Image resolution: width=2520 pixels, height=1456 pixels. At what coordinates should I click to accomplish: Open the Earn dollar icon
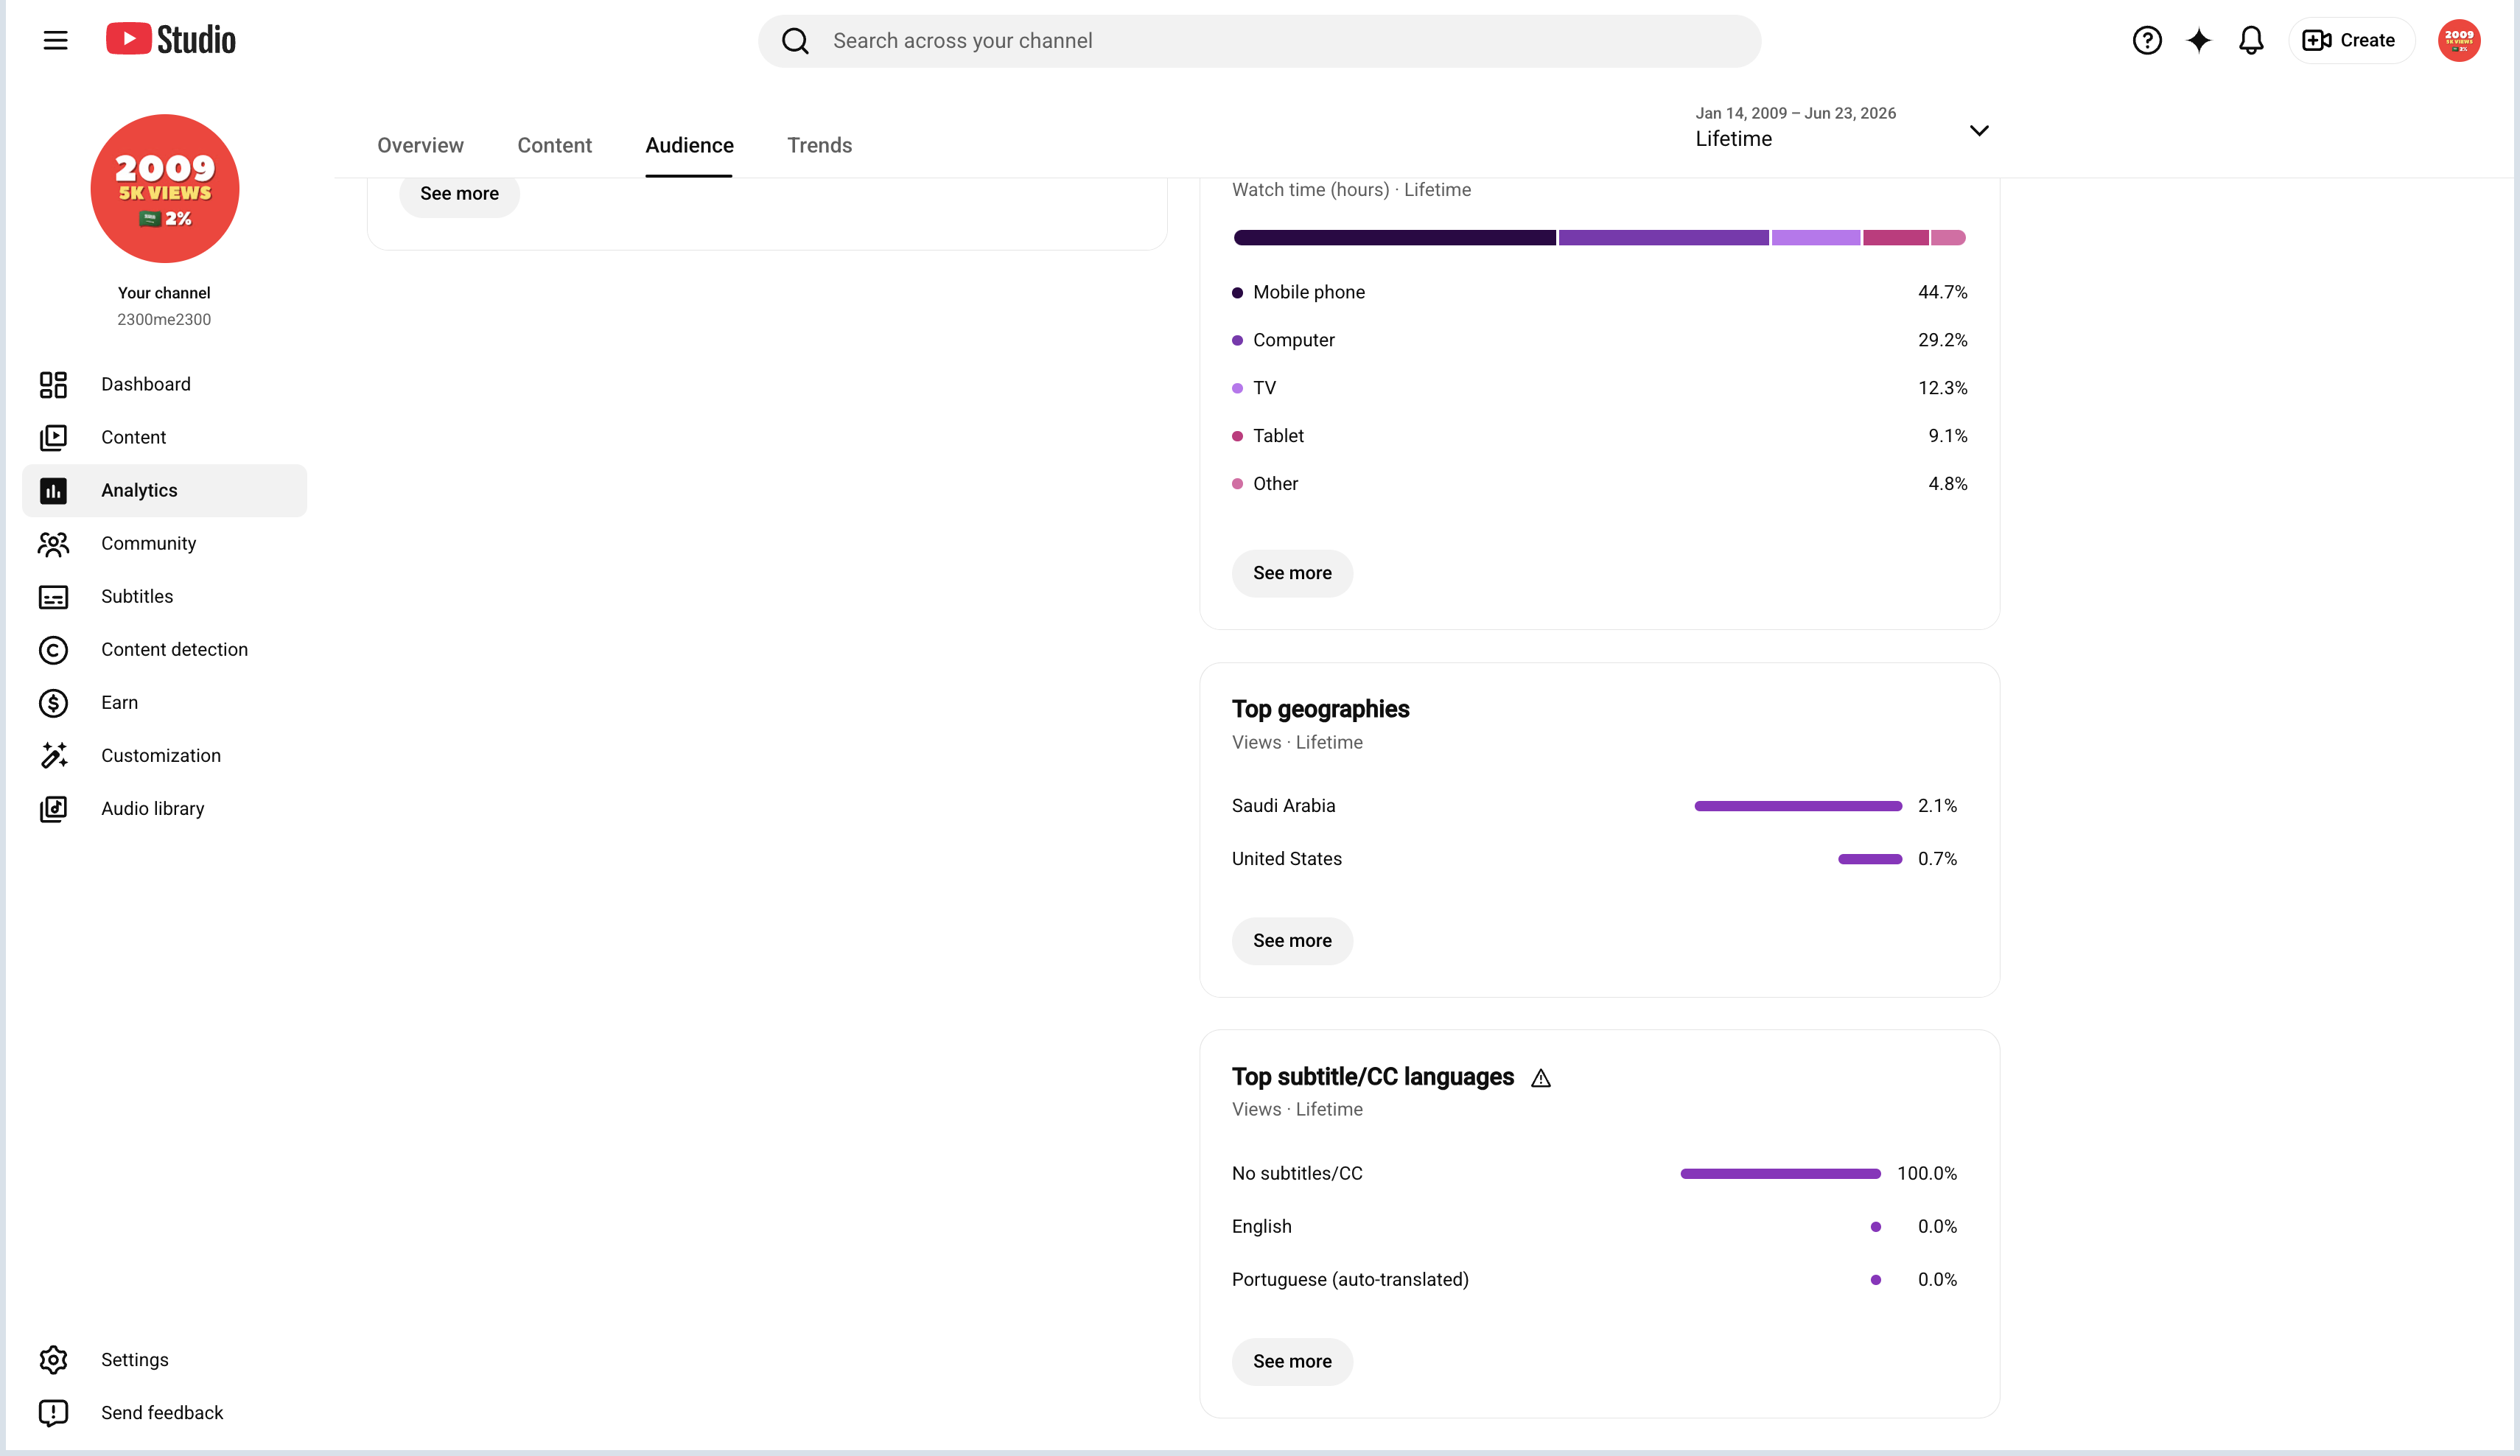[x=53, y=703]
